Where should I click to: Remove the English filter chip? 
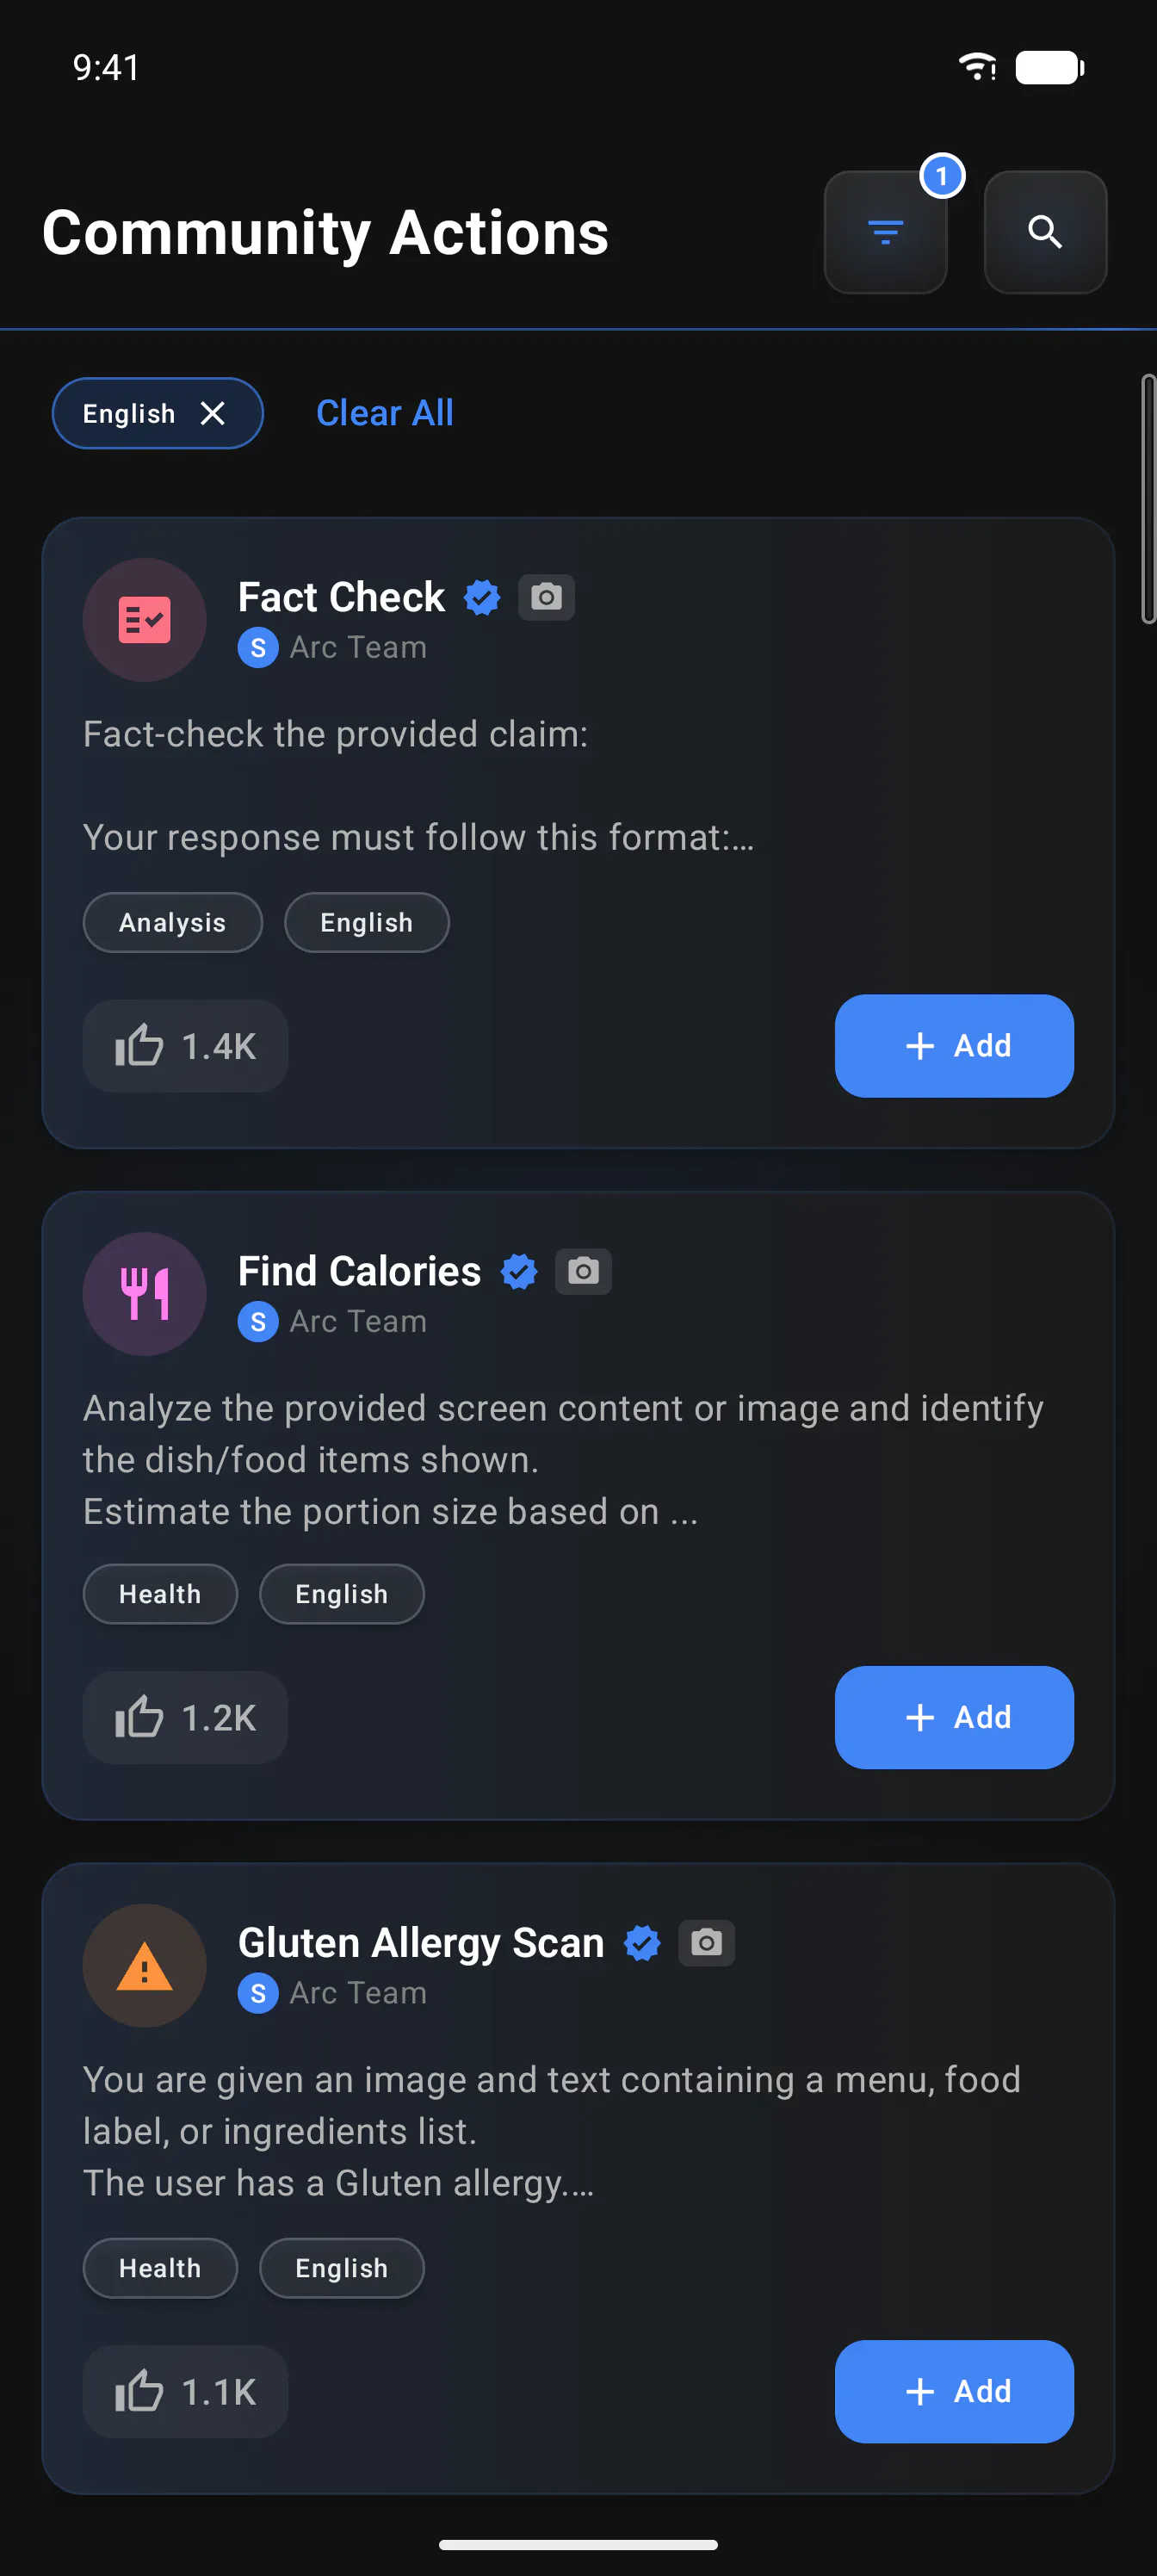pyautogui.click(x=212, y=413)
